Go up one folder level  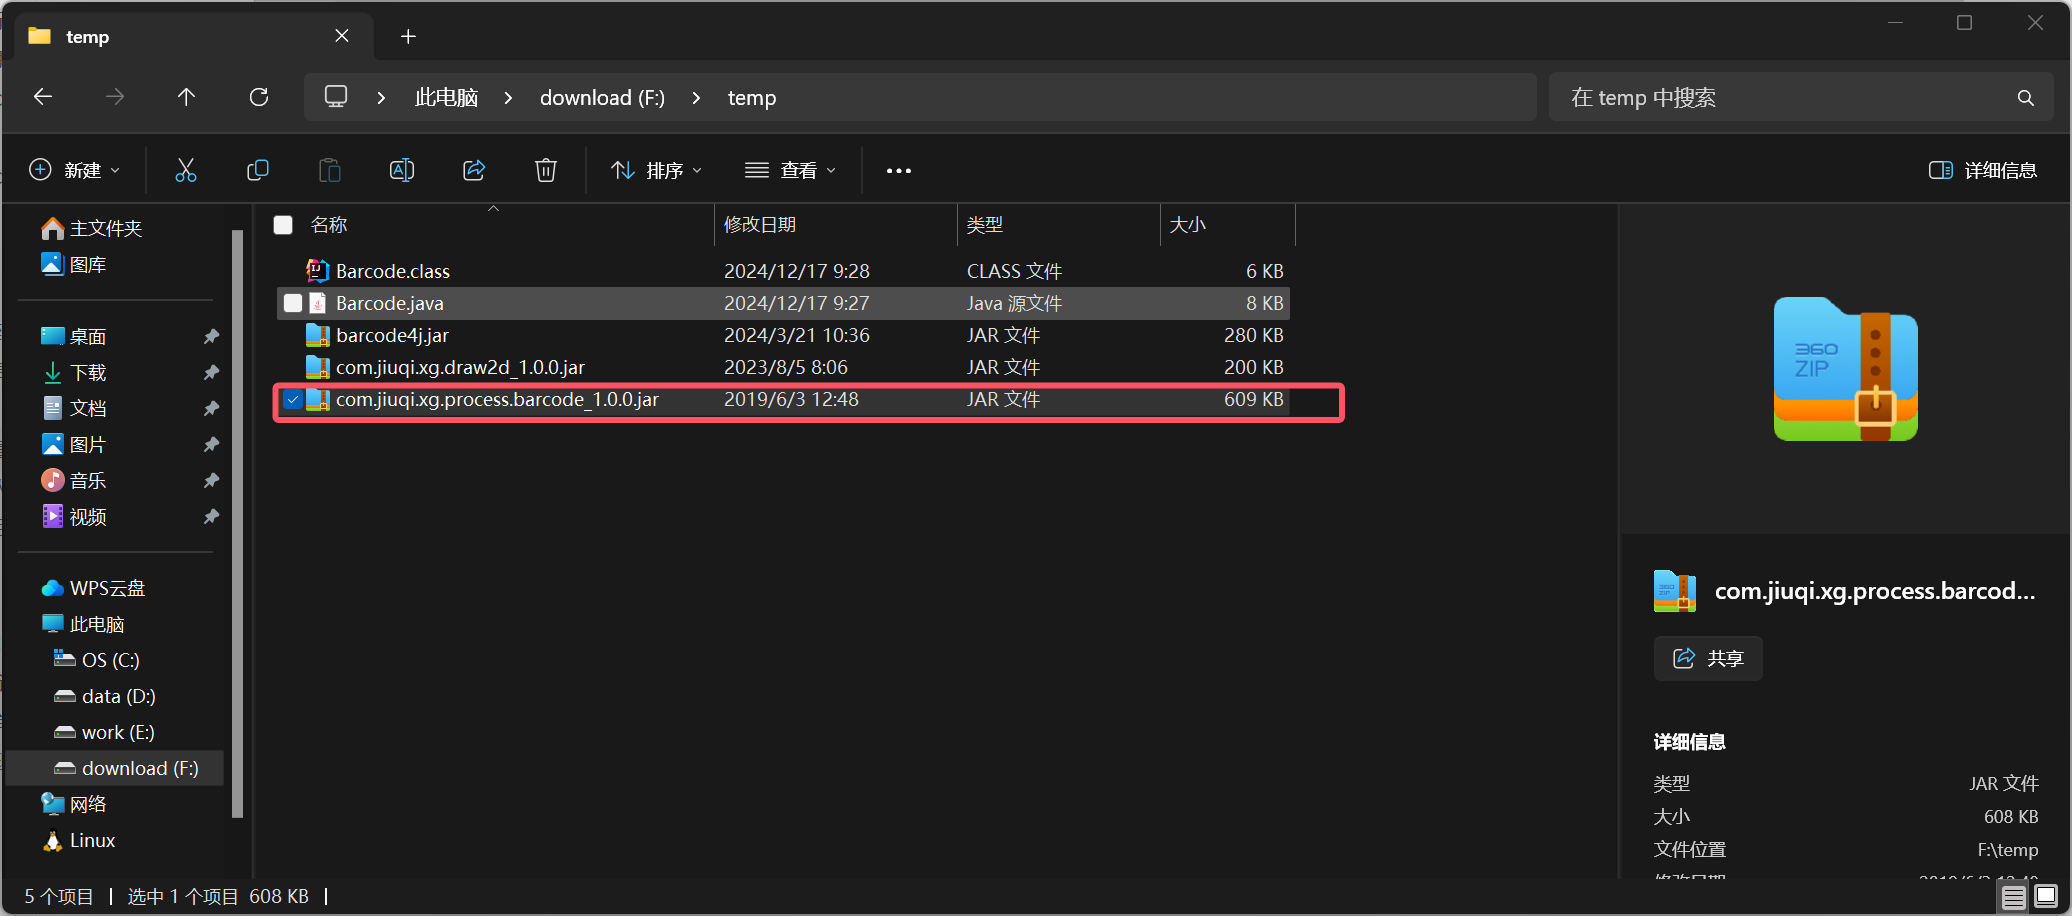(x=186, y=97)
